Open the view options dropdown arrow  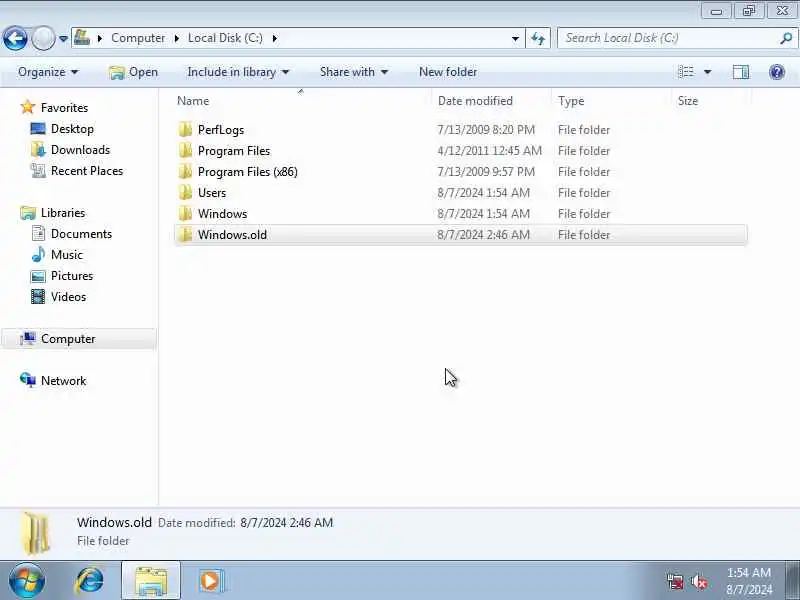[708, 72]
